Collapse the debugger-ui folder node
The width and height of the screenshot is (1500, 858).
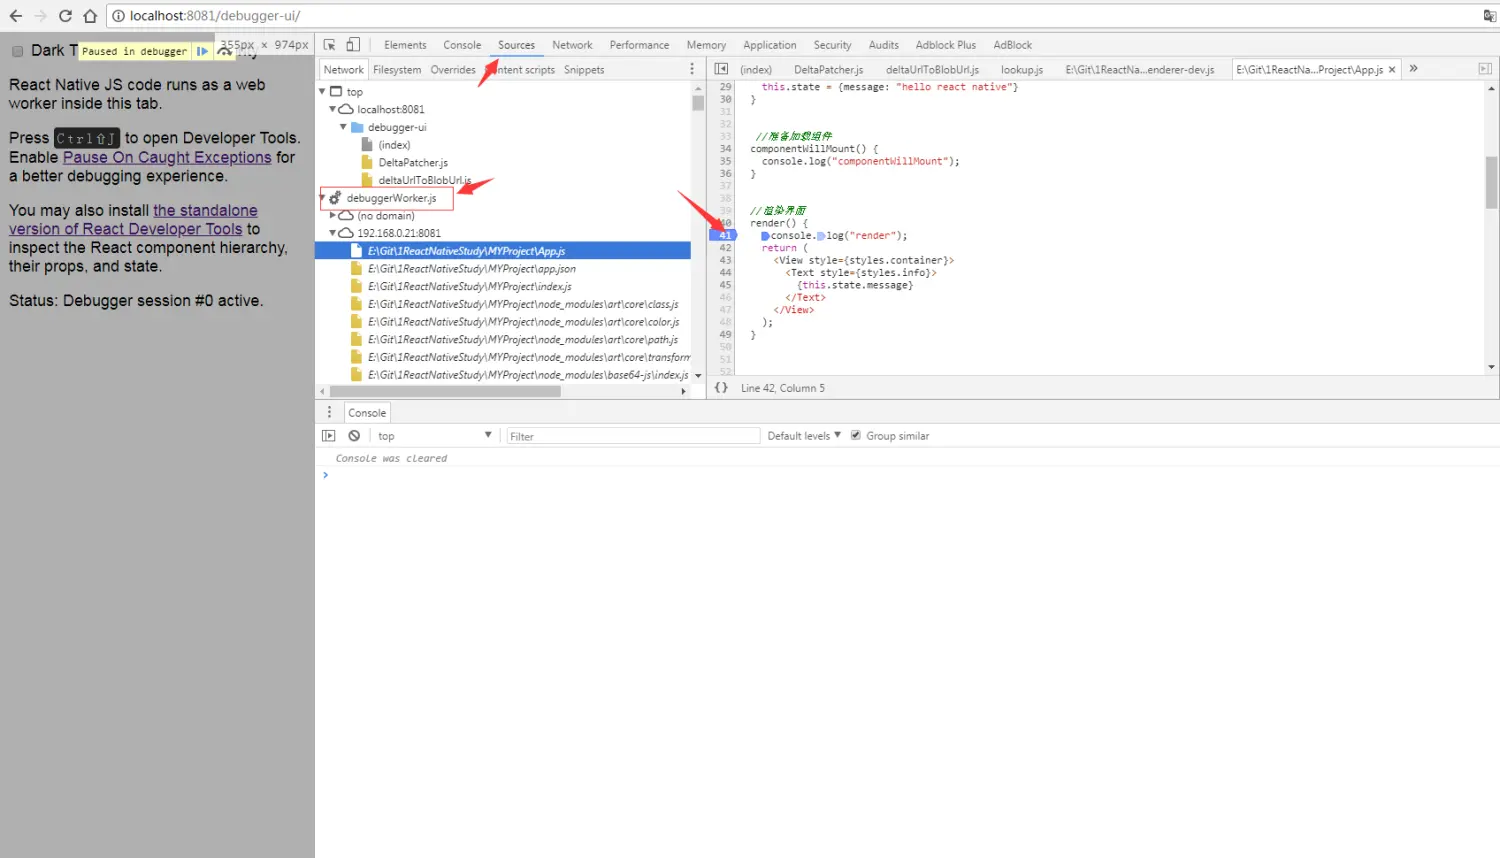click(x=343, y=127)
